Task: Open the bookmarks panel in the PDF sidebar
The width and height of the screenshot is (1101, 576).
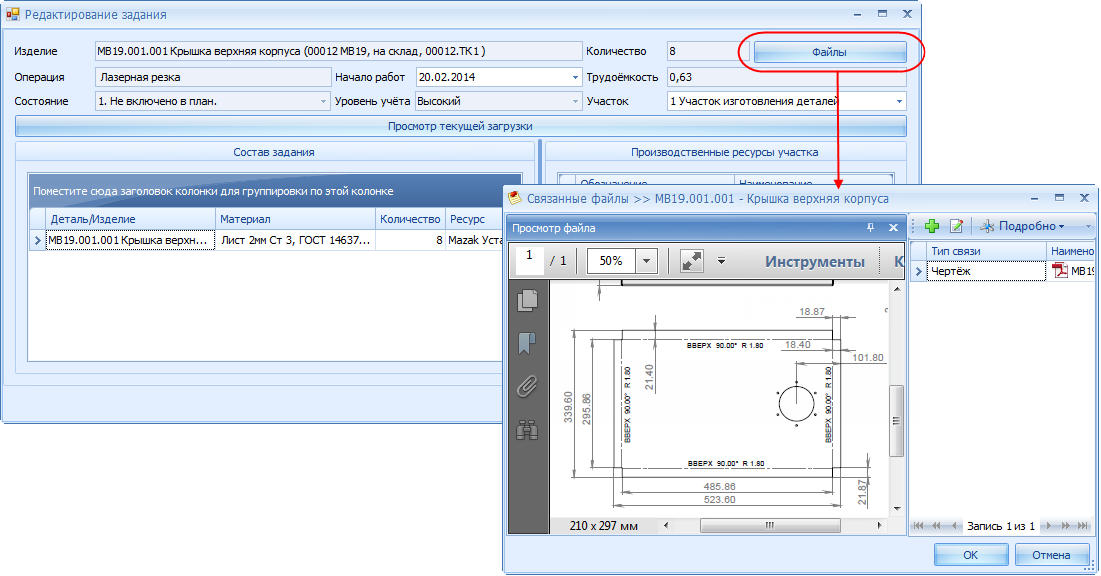Action: pyautogui.click(x=527, y=343)
